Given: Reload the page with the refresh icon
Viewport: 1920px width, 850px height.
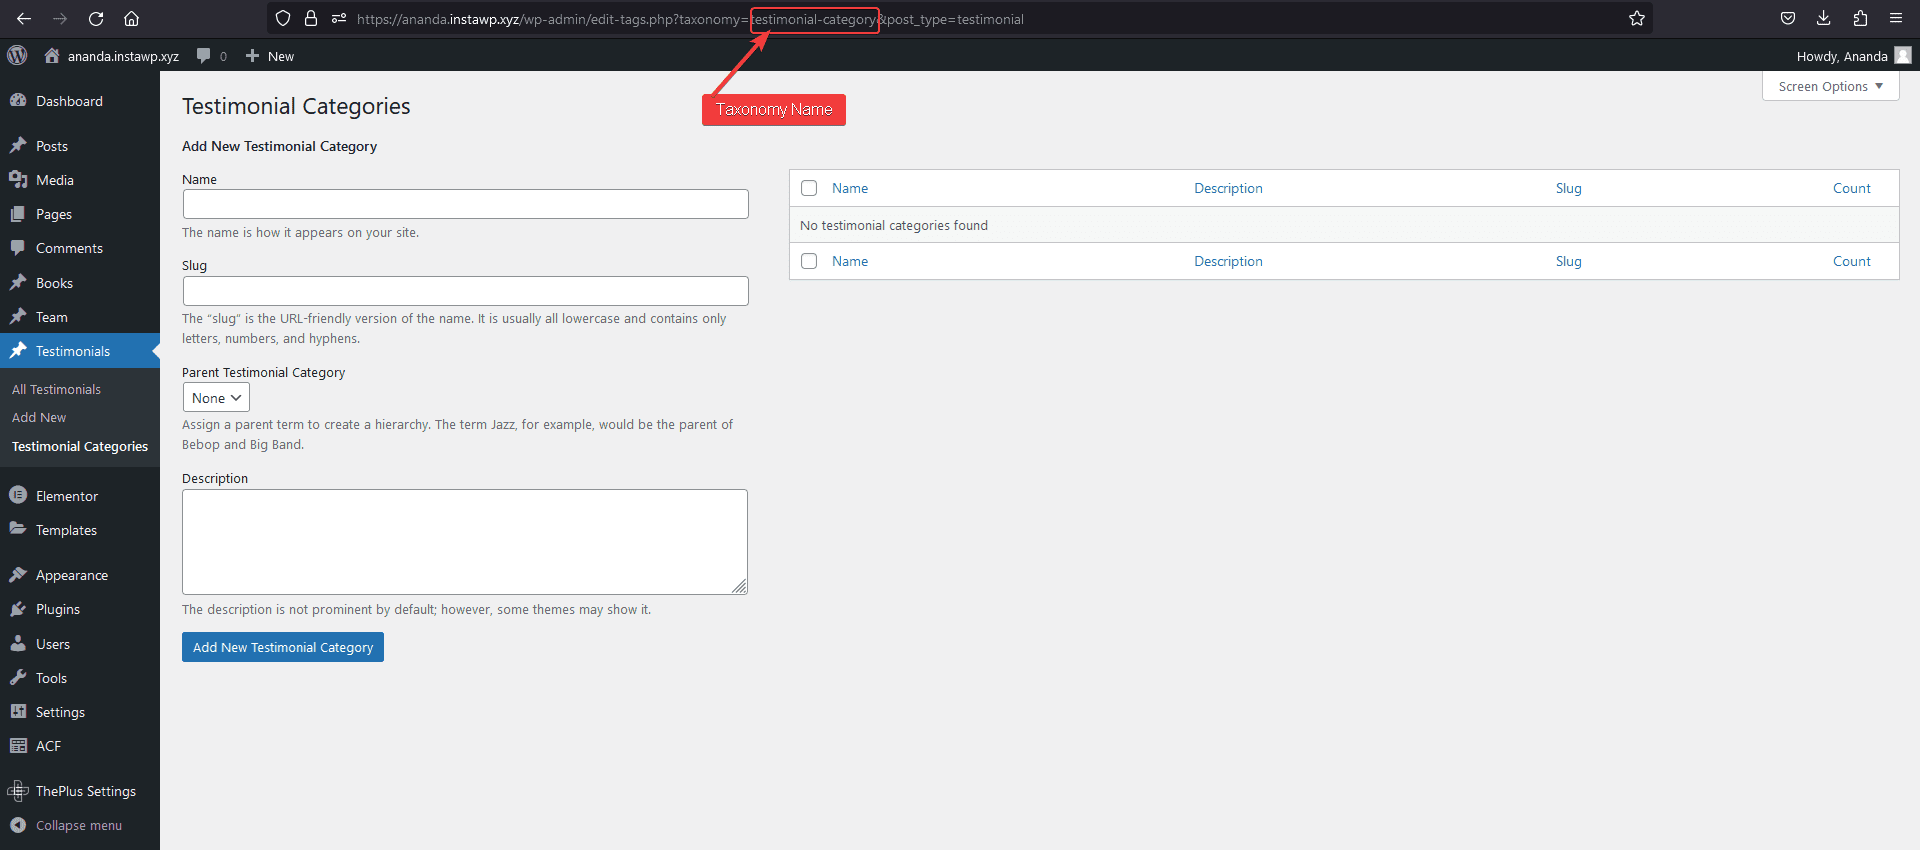Looking at the screenshot, I should (x=96, y=19).
